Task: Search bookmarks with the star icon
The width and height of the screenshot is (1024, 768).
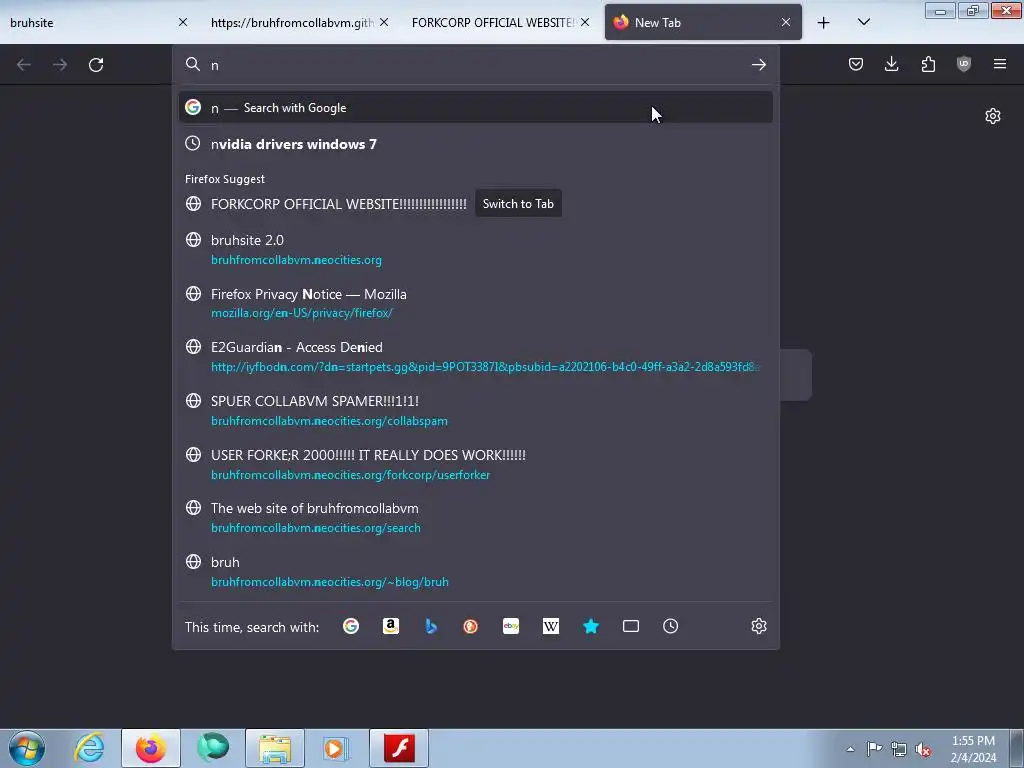Action: (x=591, y=626)
